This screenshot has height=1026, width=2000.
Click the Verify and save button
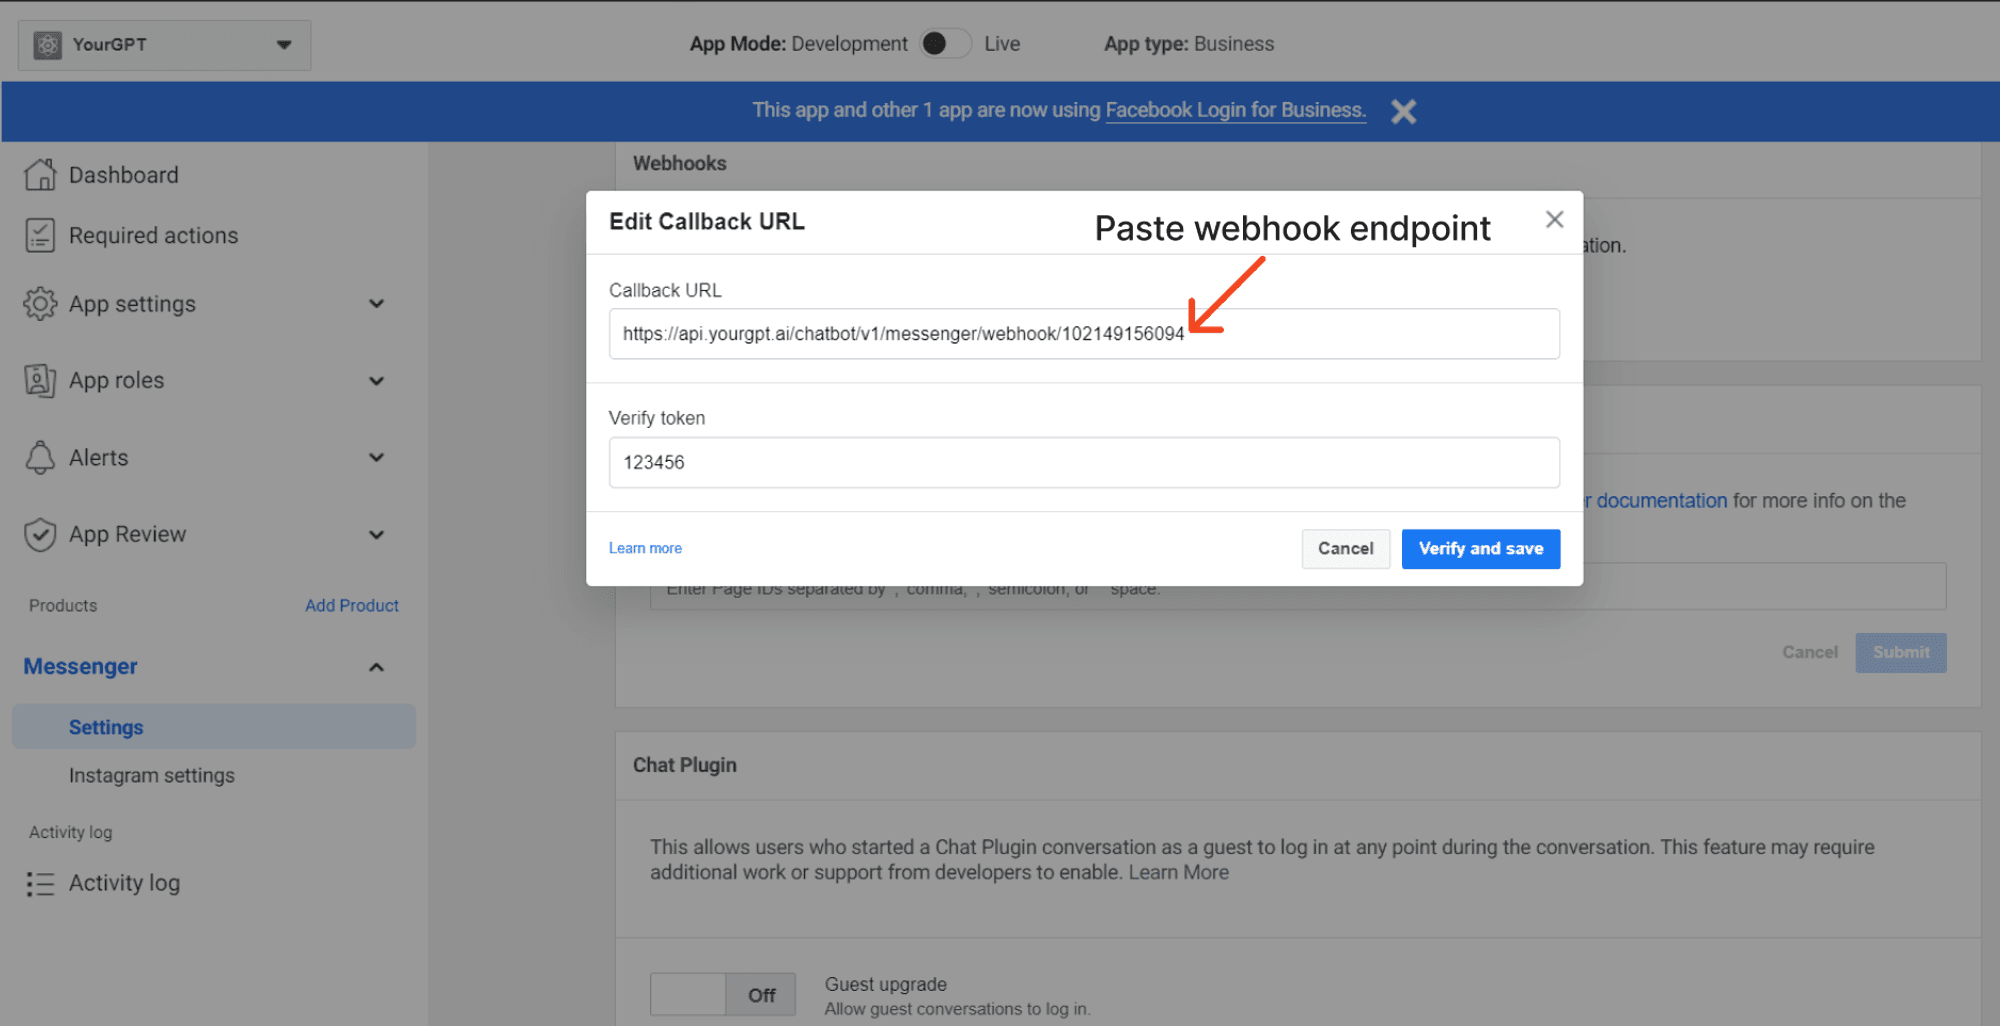point(1480,548)
